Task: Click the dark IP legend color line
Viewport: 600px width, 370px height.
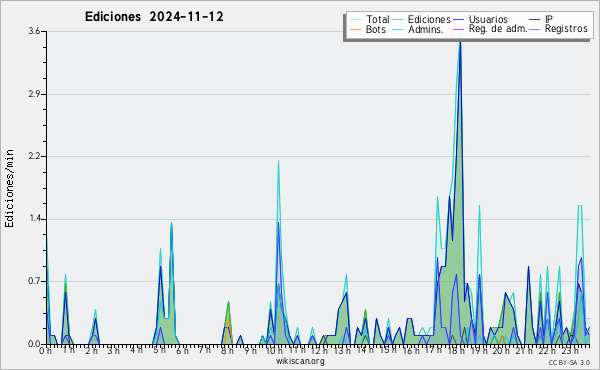Action: point(535,20)
